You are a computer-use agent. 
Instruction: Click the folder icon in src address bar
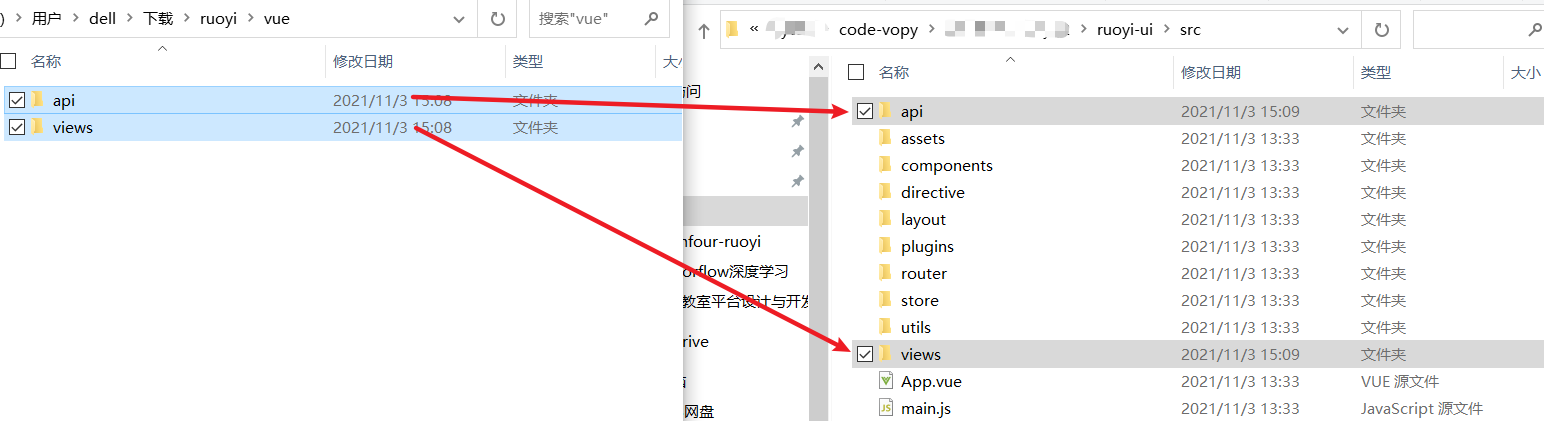[732, 30]
